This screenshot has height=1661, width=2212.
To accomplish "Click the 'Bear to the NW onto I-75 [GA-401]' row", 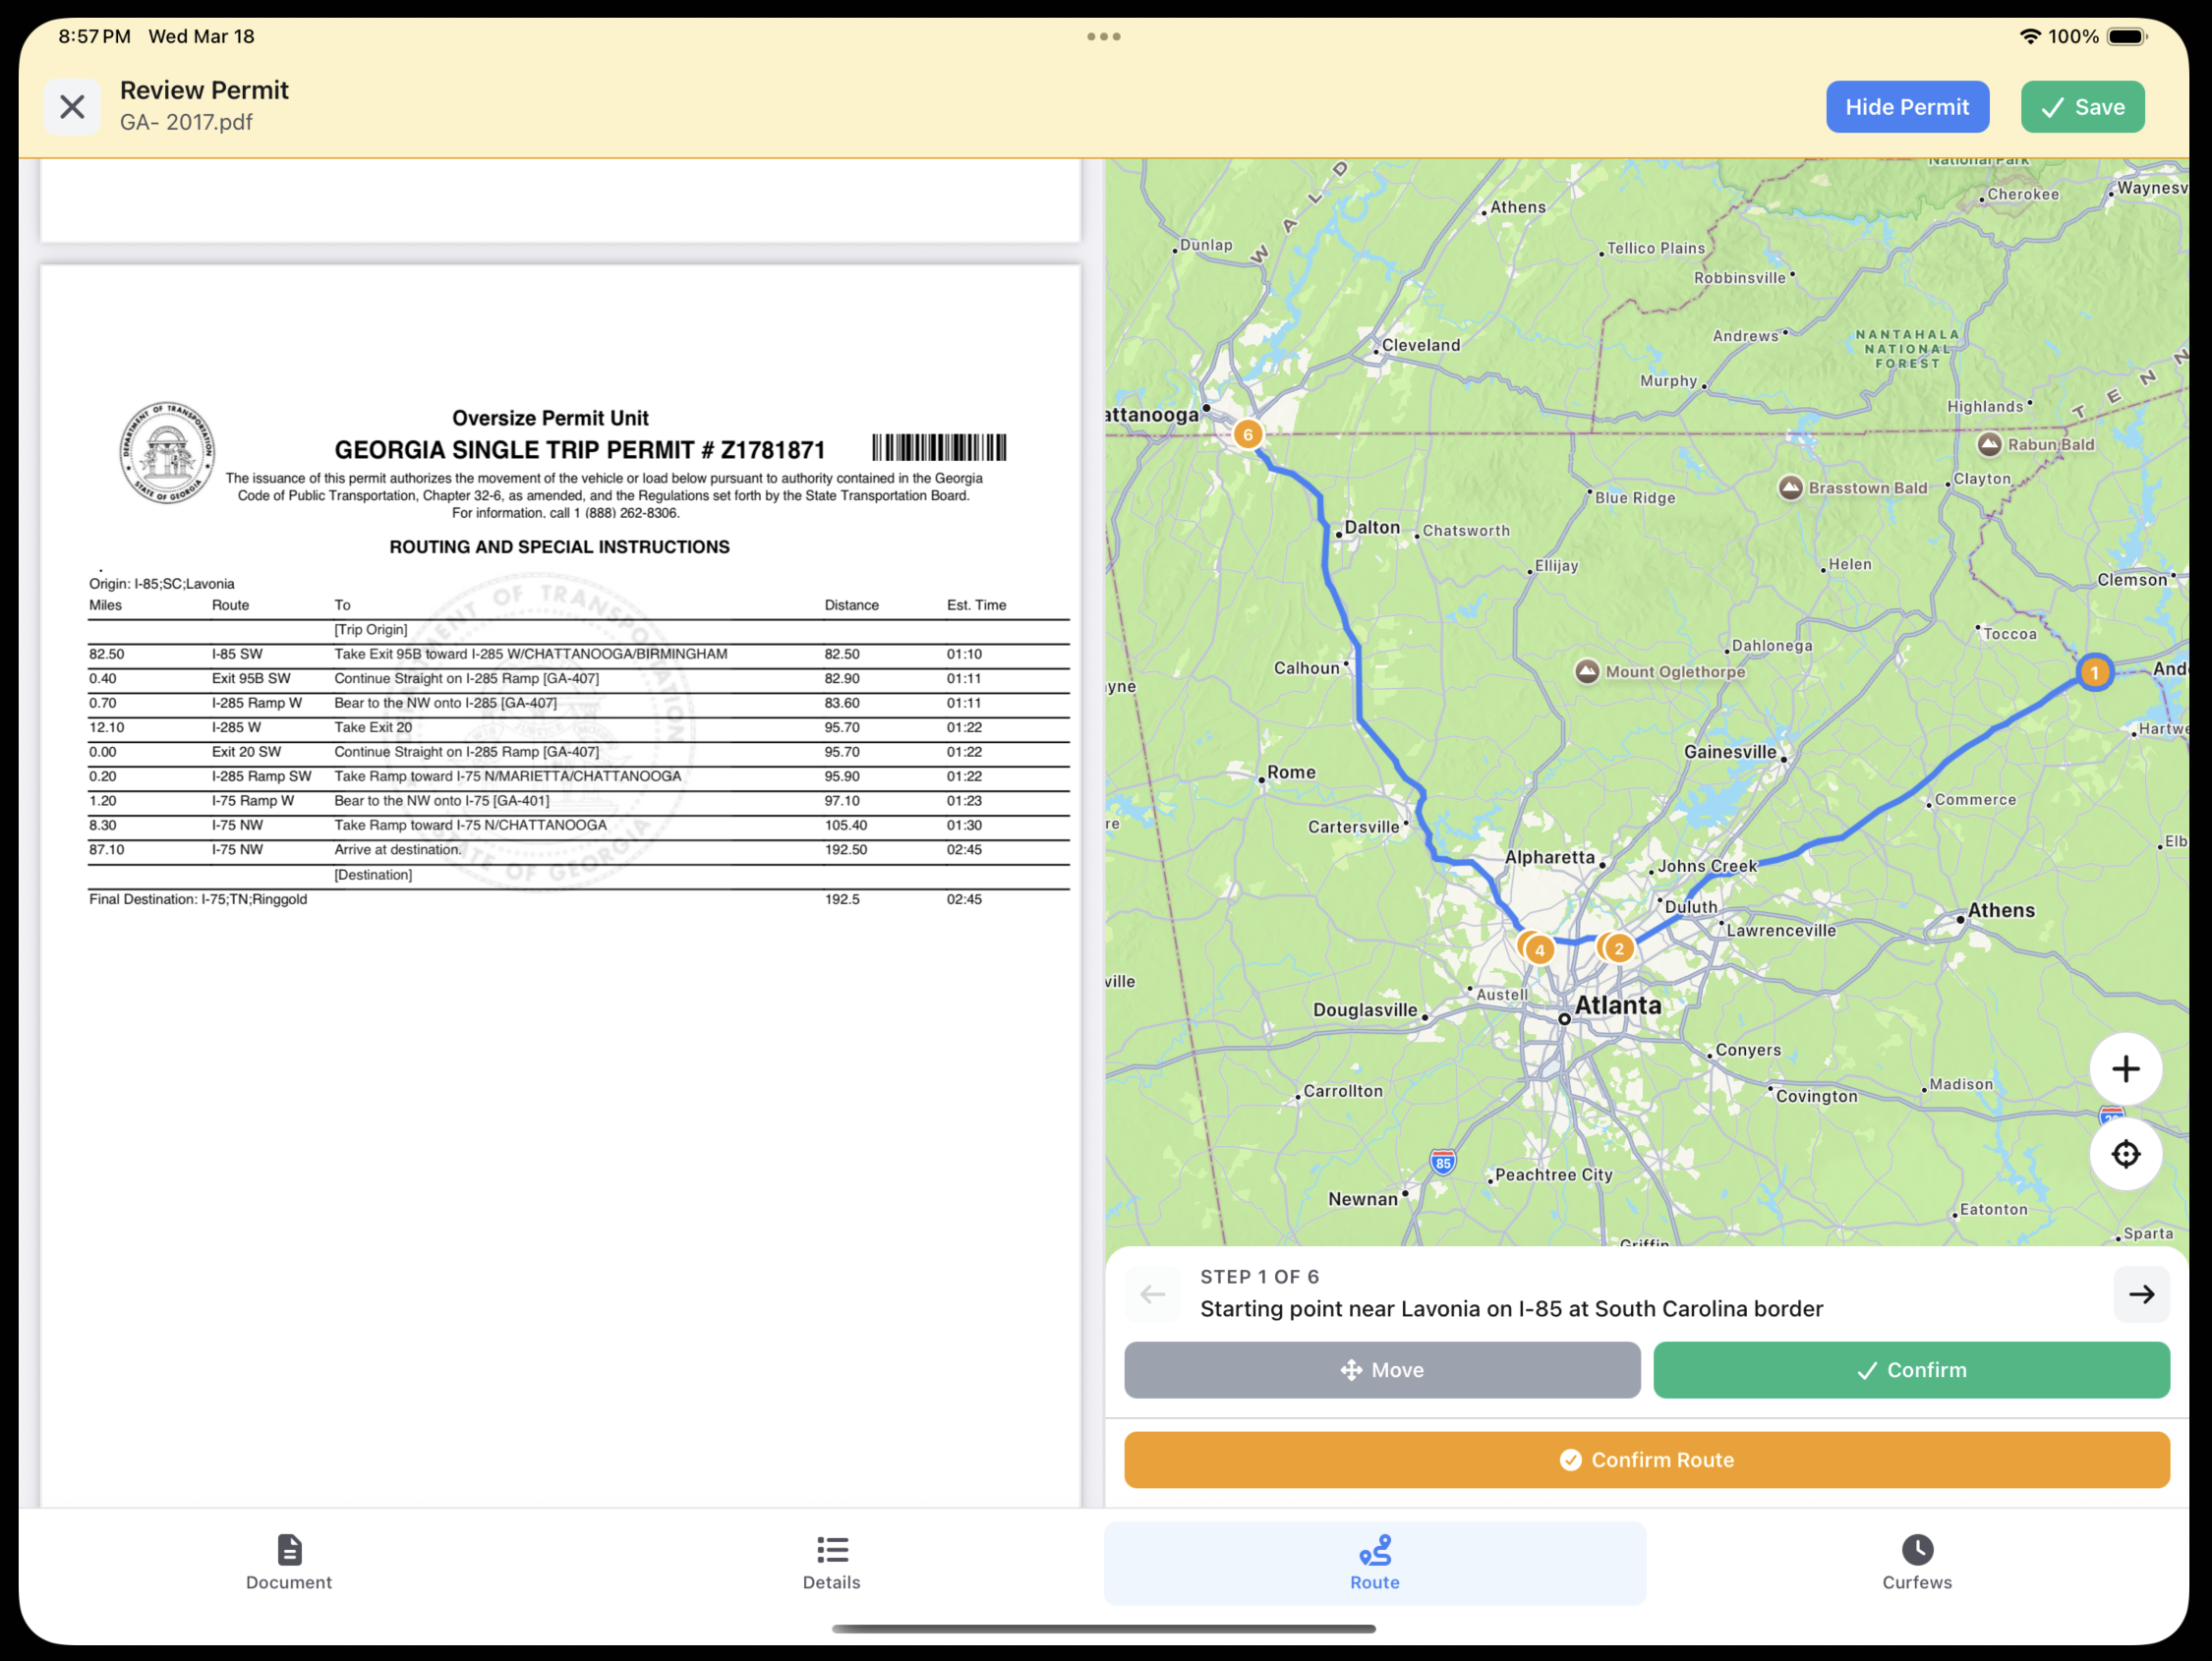I will click(578, 801).
